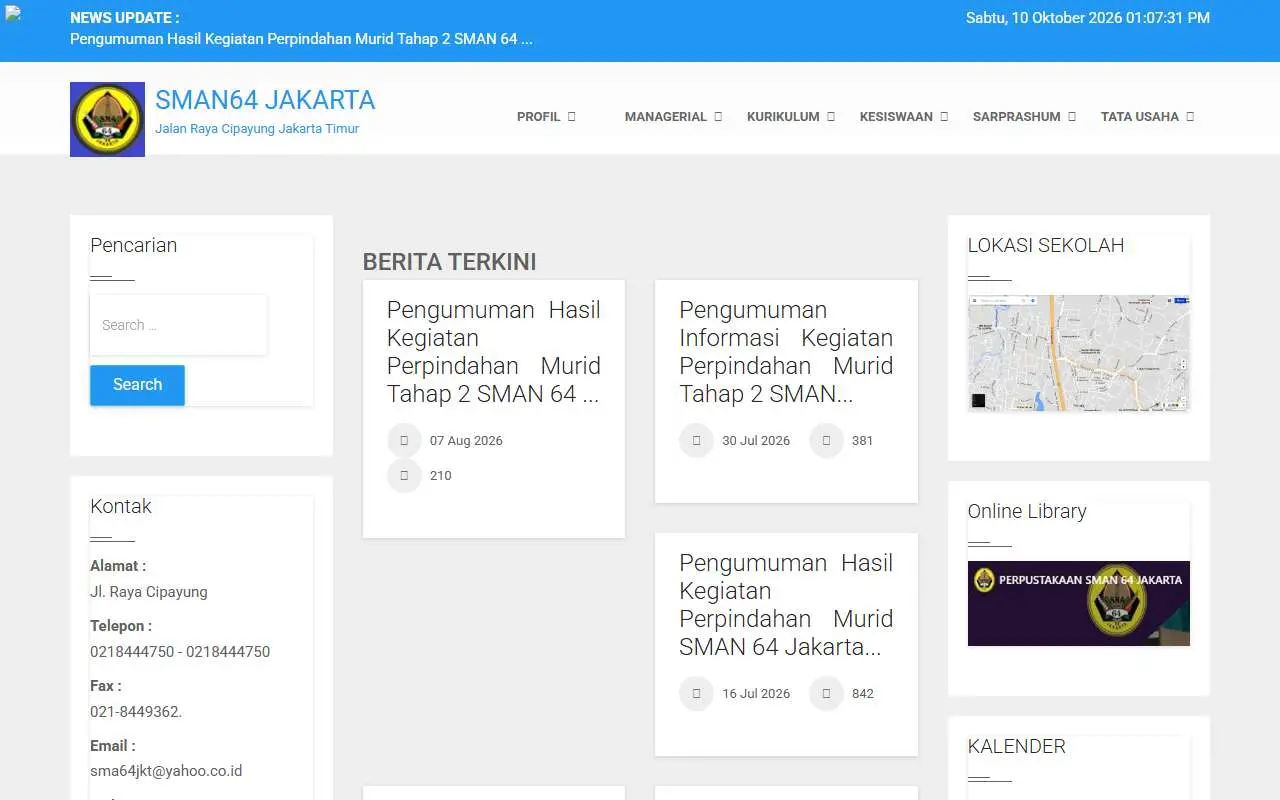Image resolution: width=1280 pixels, height=800 pixels.
Task: Expand the KESISWAAN menu arrow
Action: point(944,117)
